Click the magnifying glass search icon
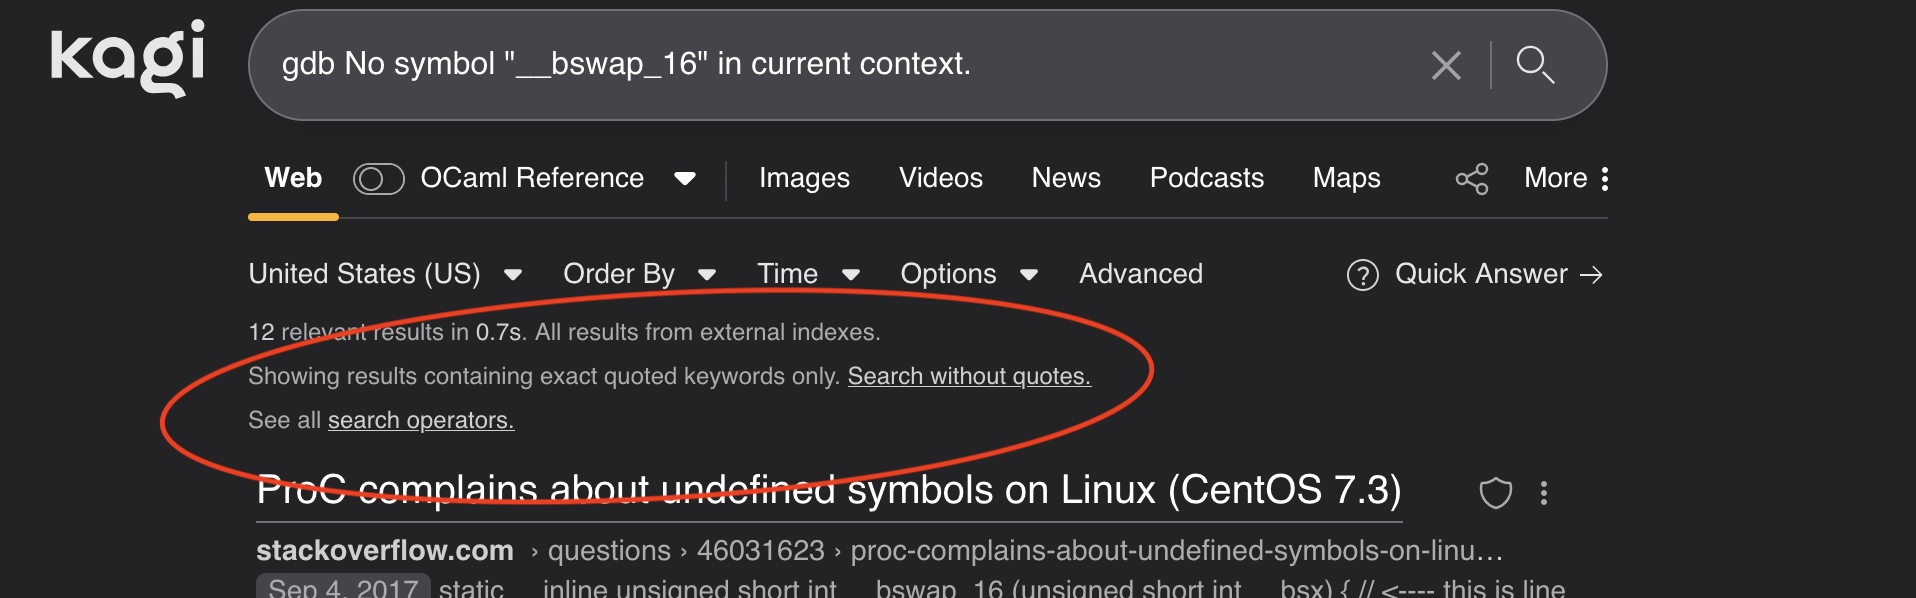Screen dimensions: 1916x598 pyautogui.click(x=1534, y=65)
